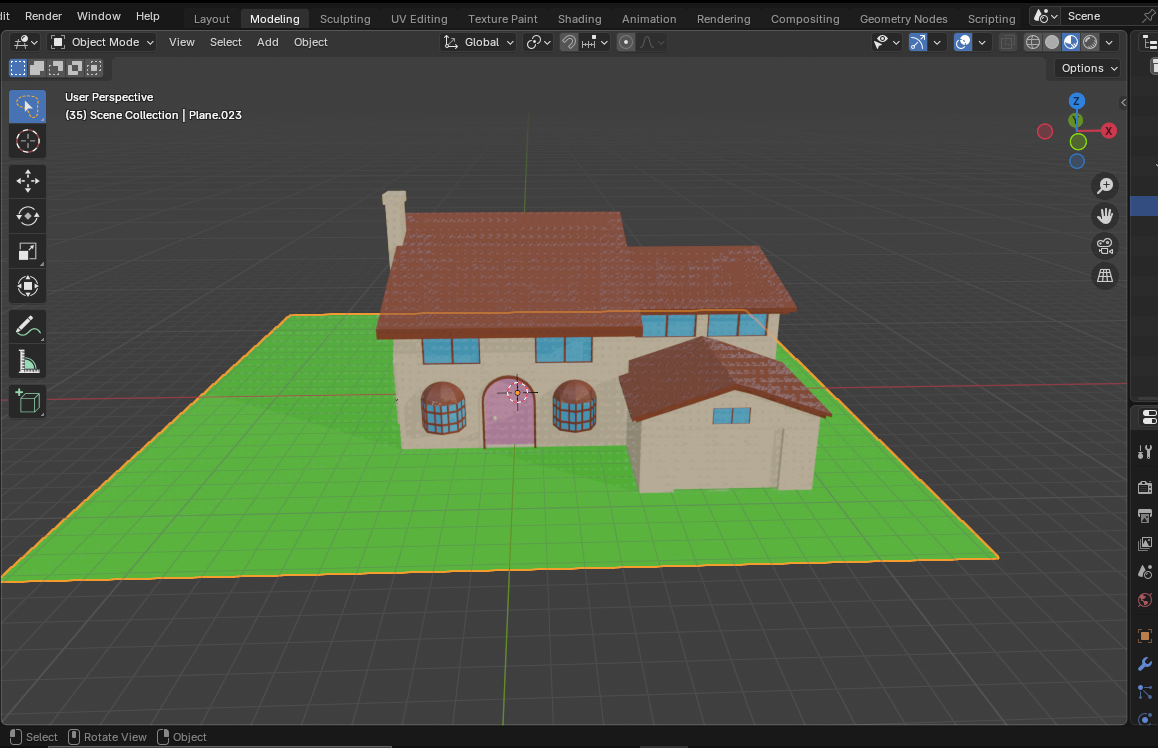Toggle viewport overlays
The image size is (1158, 748).
[x=963, y=42]
